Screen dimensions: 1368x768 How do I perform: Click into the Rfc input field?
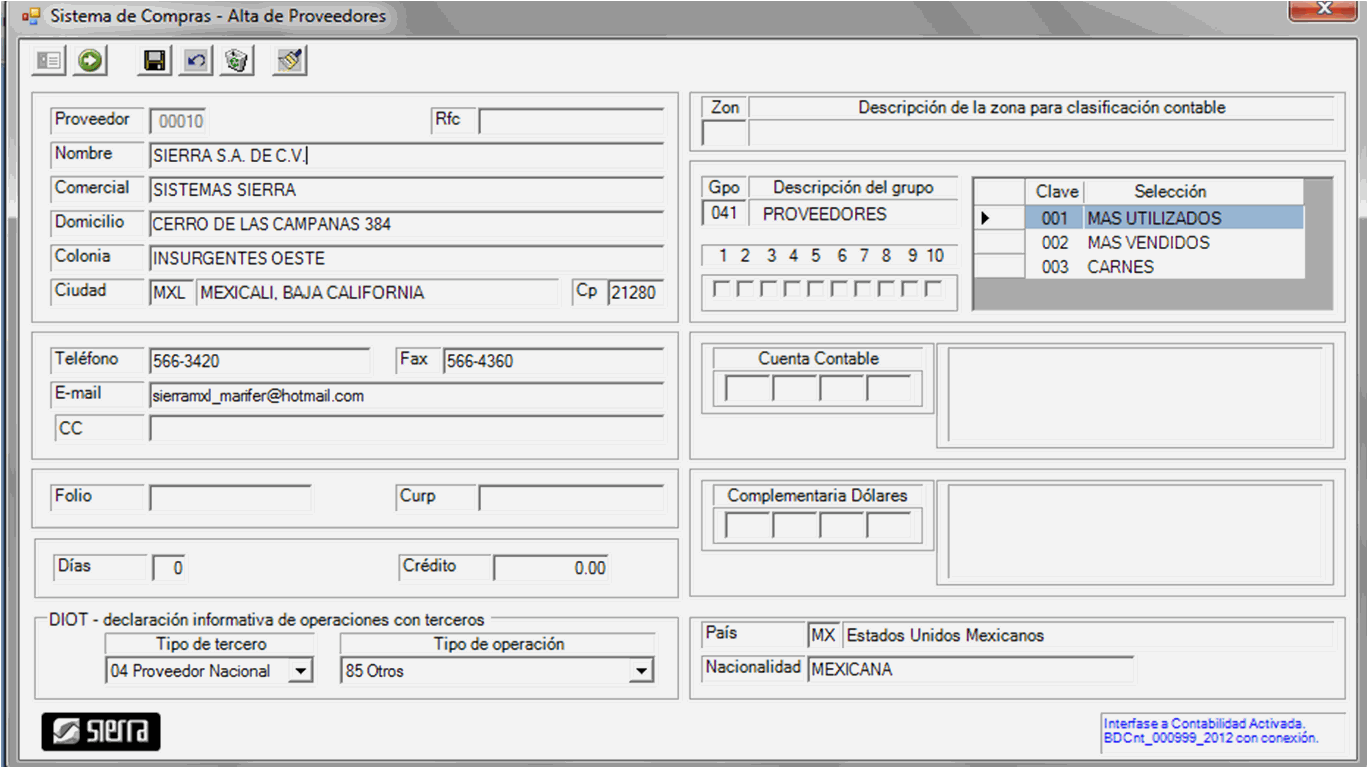[571, 122]
